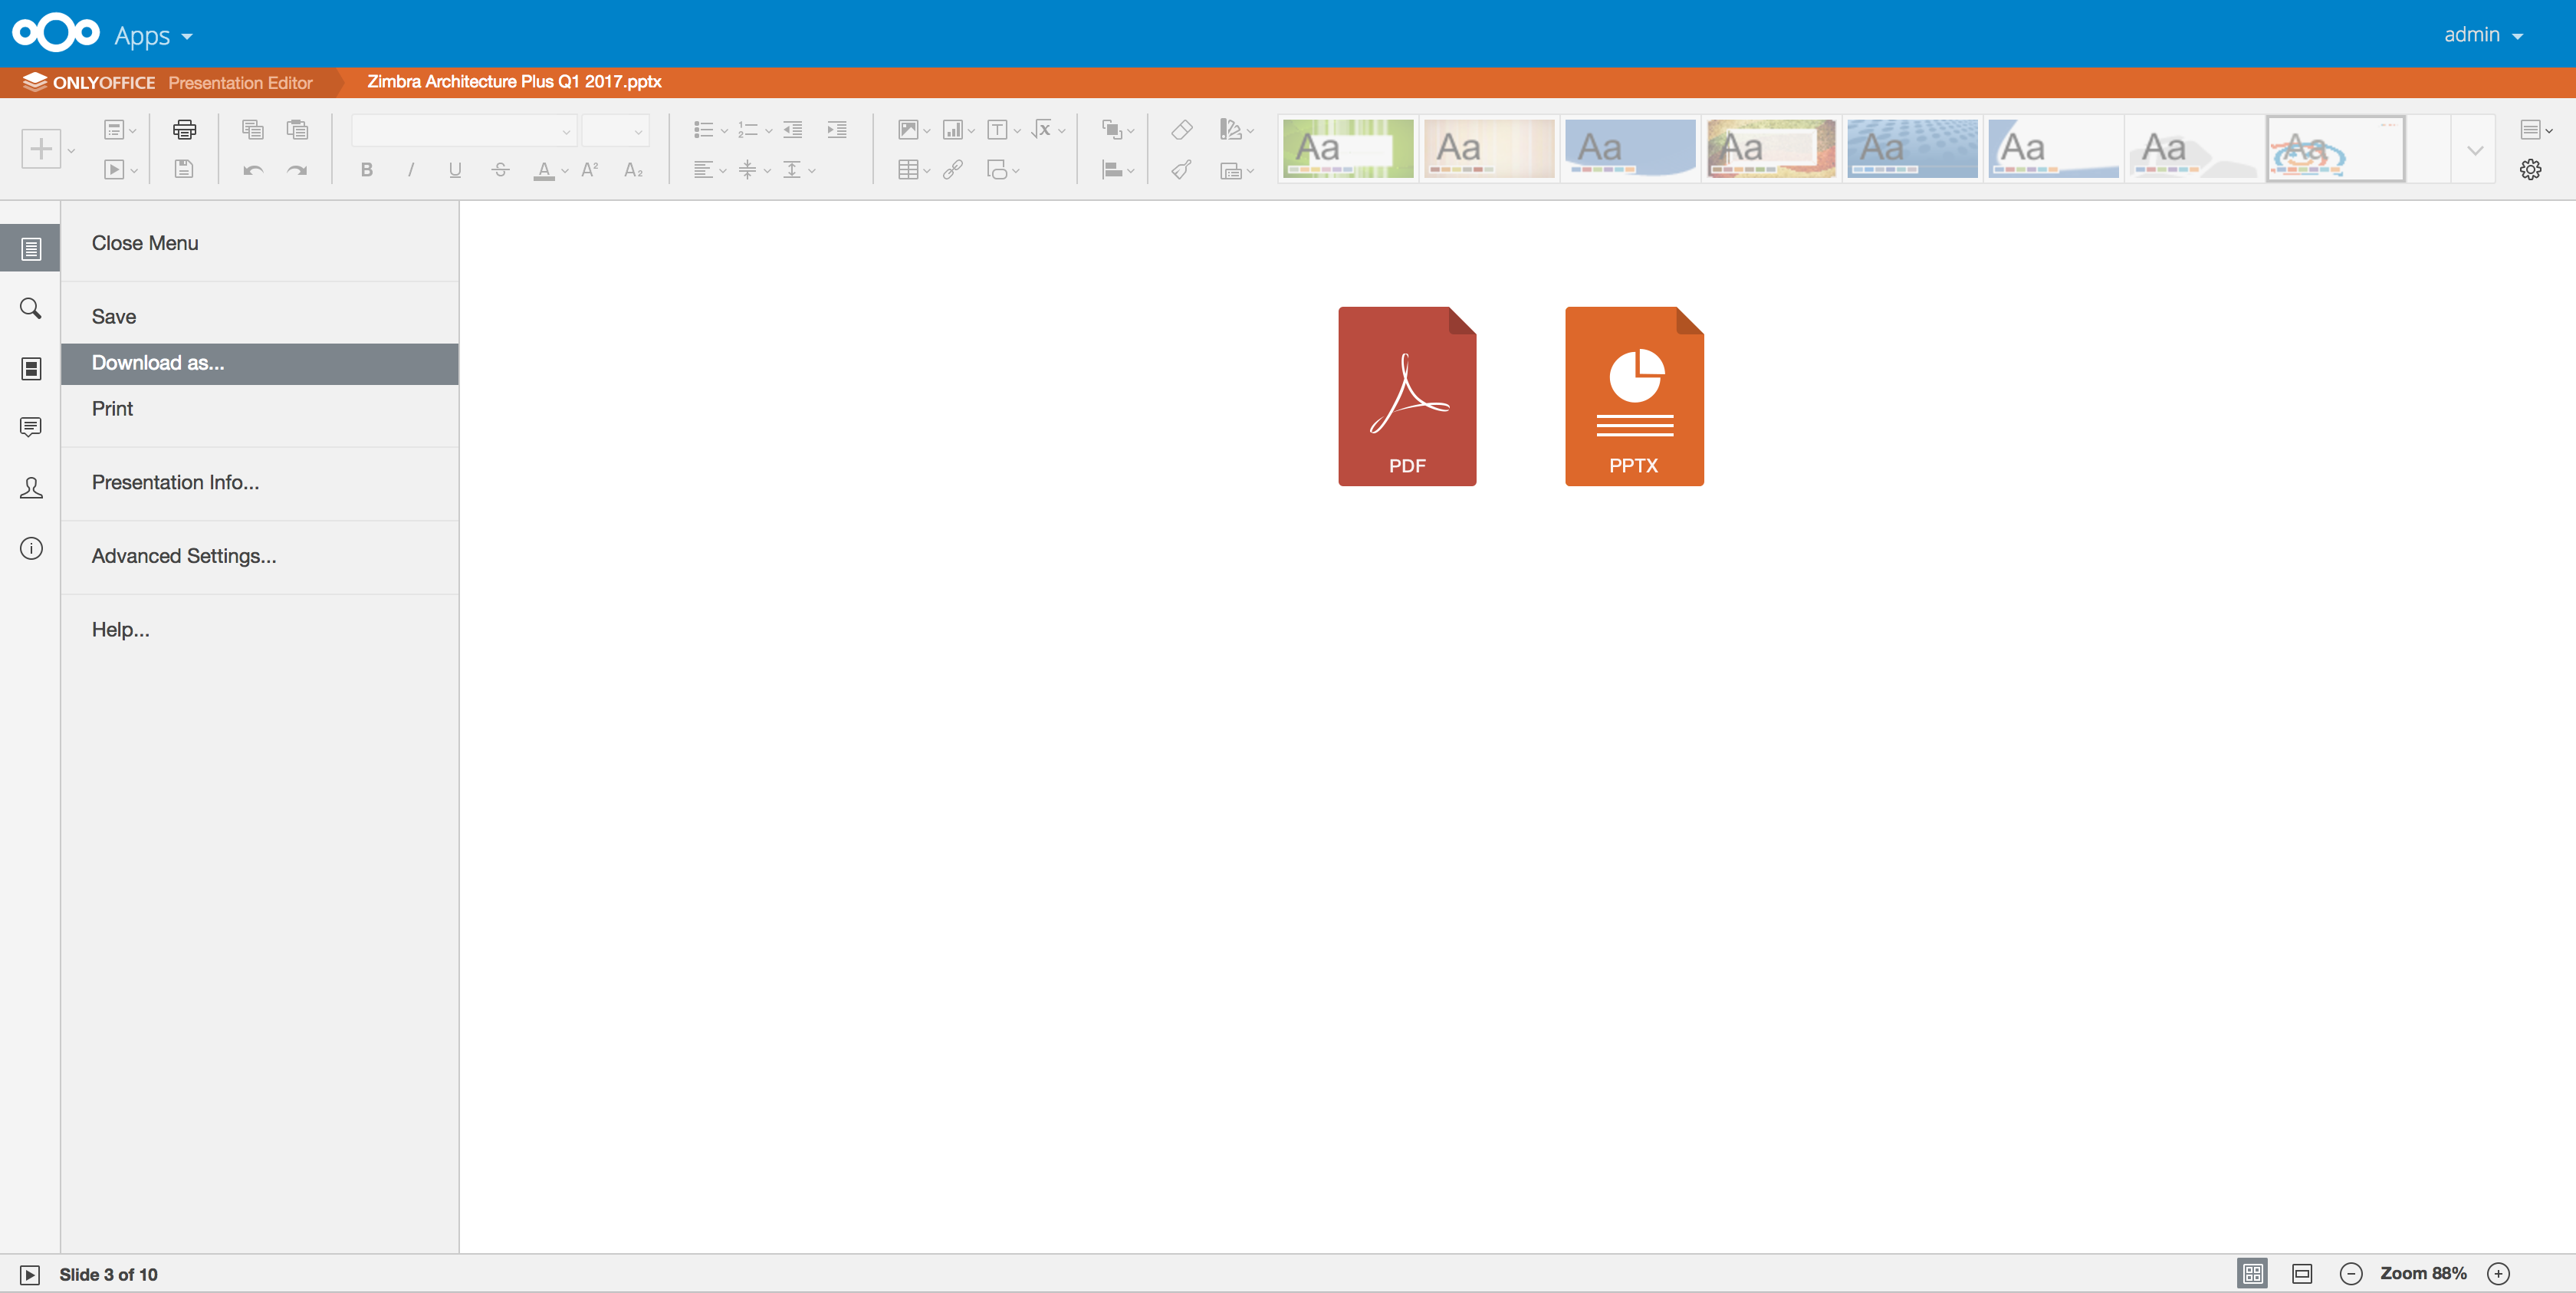Open the Change Color Scheme picker

[1237, 129]
